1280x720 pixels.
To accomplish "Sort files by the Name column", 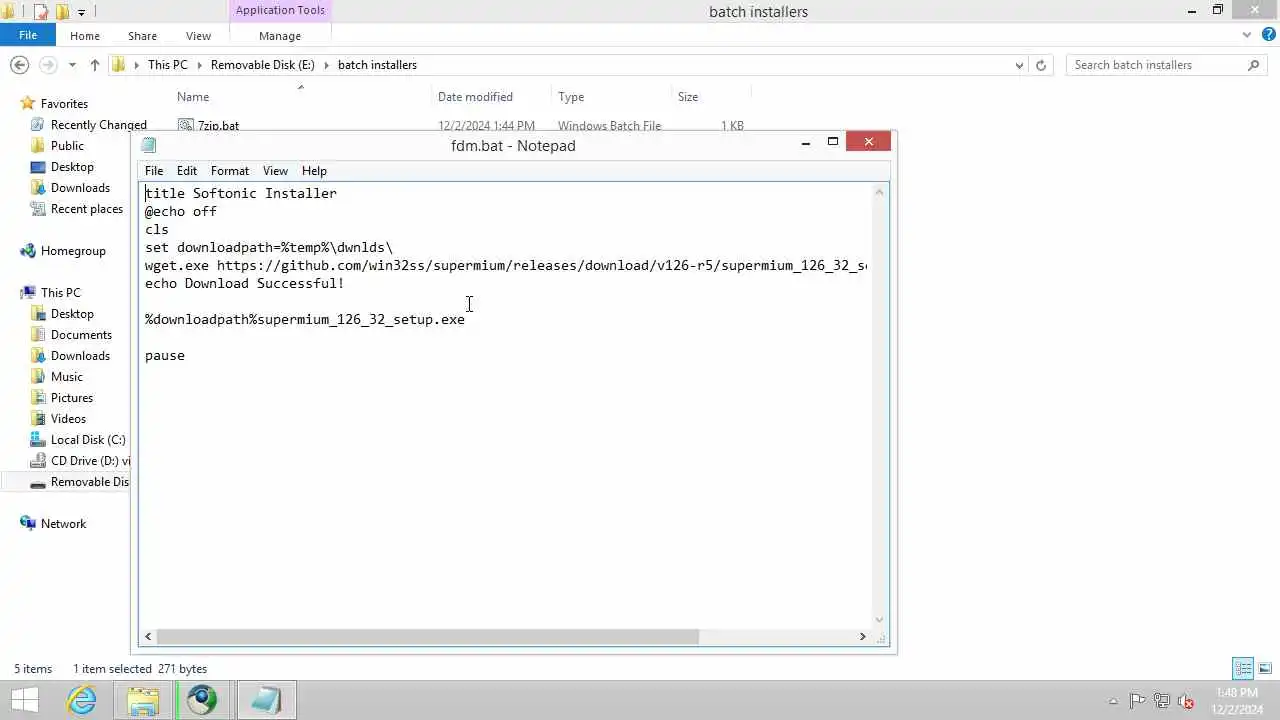I will (x=193, y=97).
